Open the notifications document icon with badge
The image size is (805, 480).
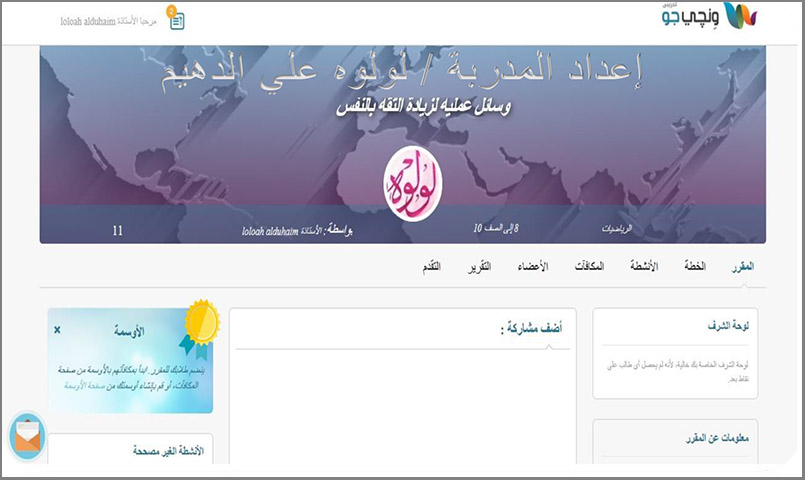[176, 18]
